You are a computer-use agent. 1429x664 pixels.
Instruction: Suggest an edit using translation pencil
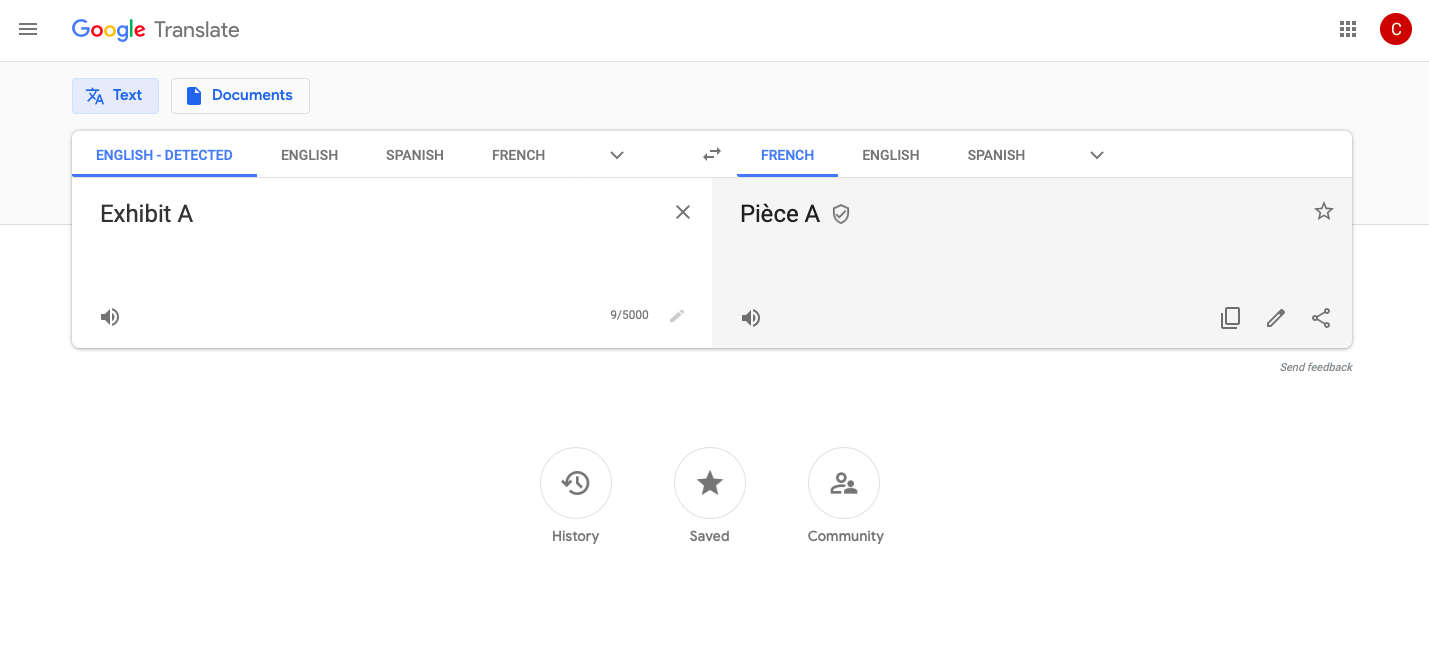click(1275, 318)
